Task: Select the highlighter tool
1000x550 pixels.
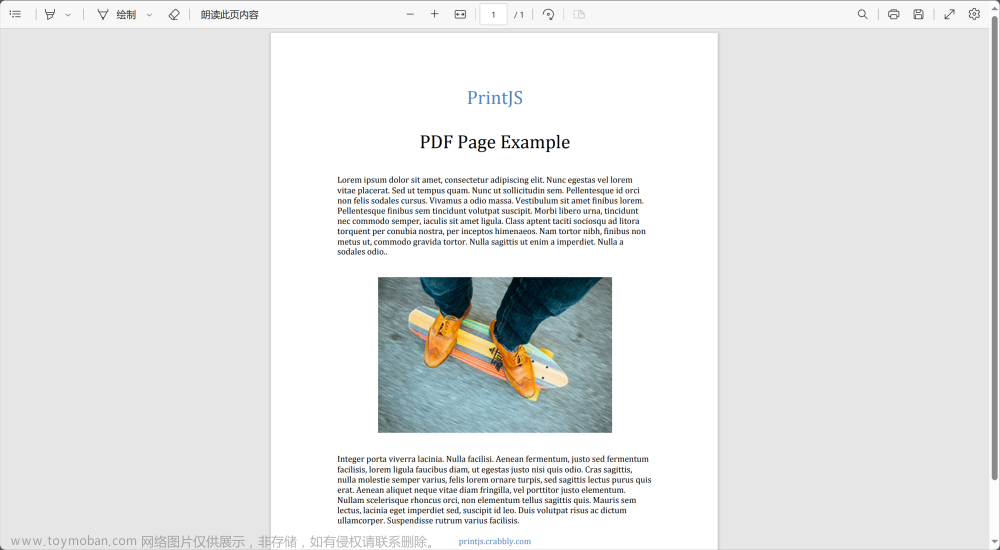Action: [50, 14]
